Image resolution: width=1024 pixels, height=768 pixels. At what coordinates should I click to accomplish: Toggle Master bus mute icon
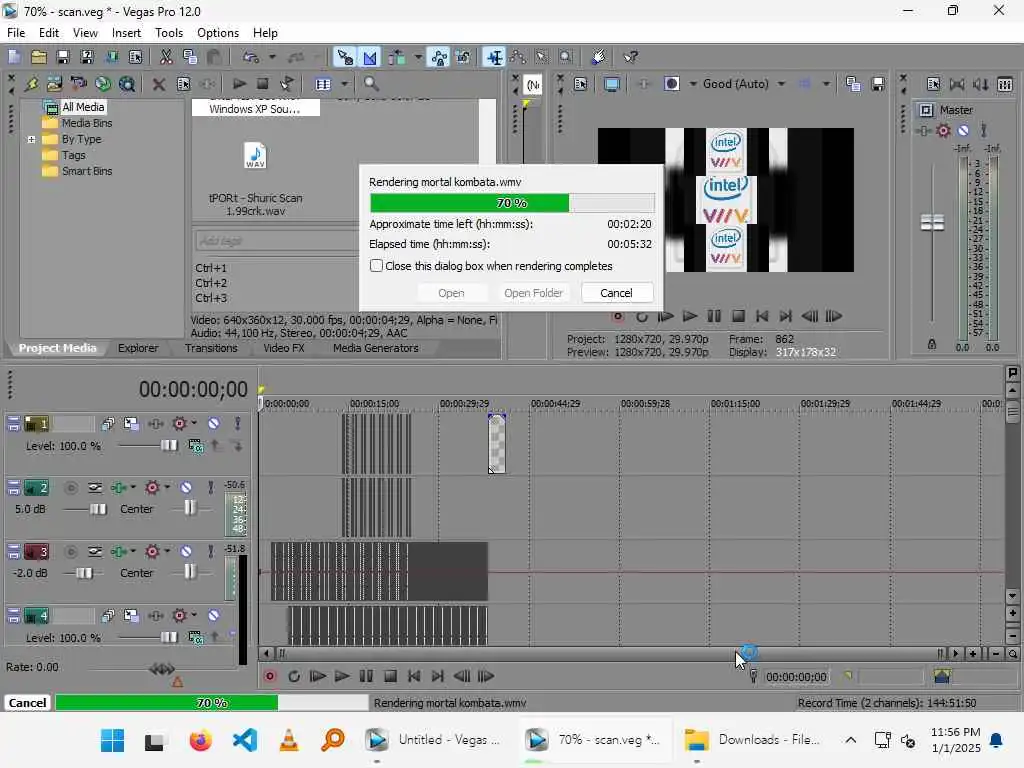[x=963, y=131]
